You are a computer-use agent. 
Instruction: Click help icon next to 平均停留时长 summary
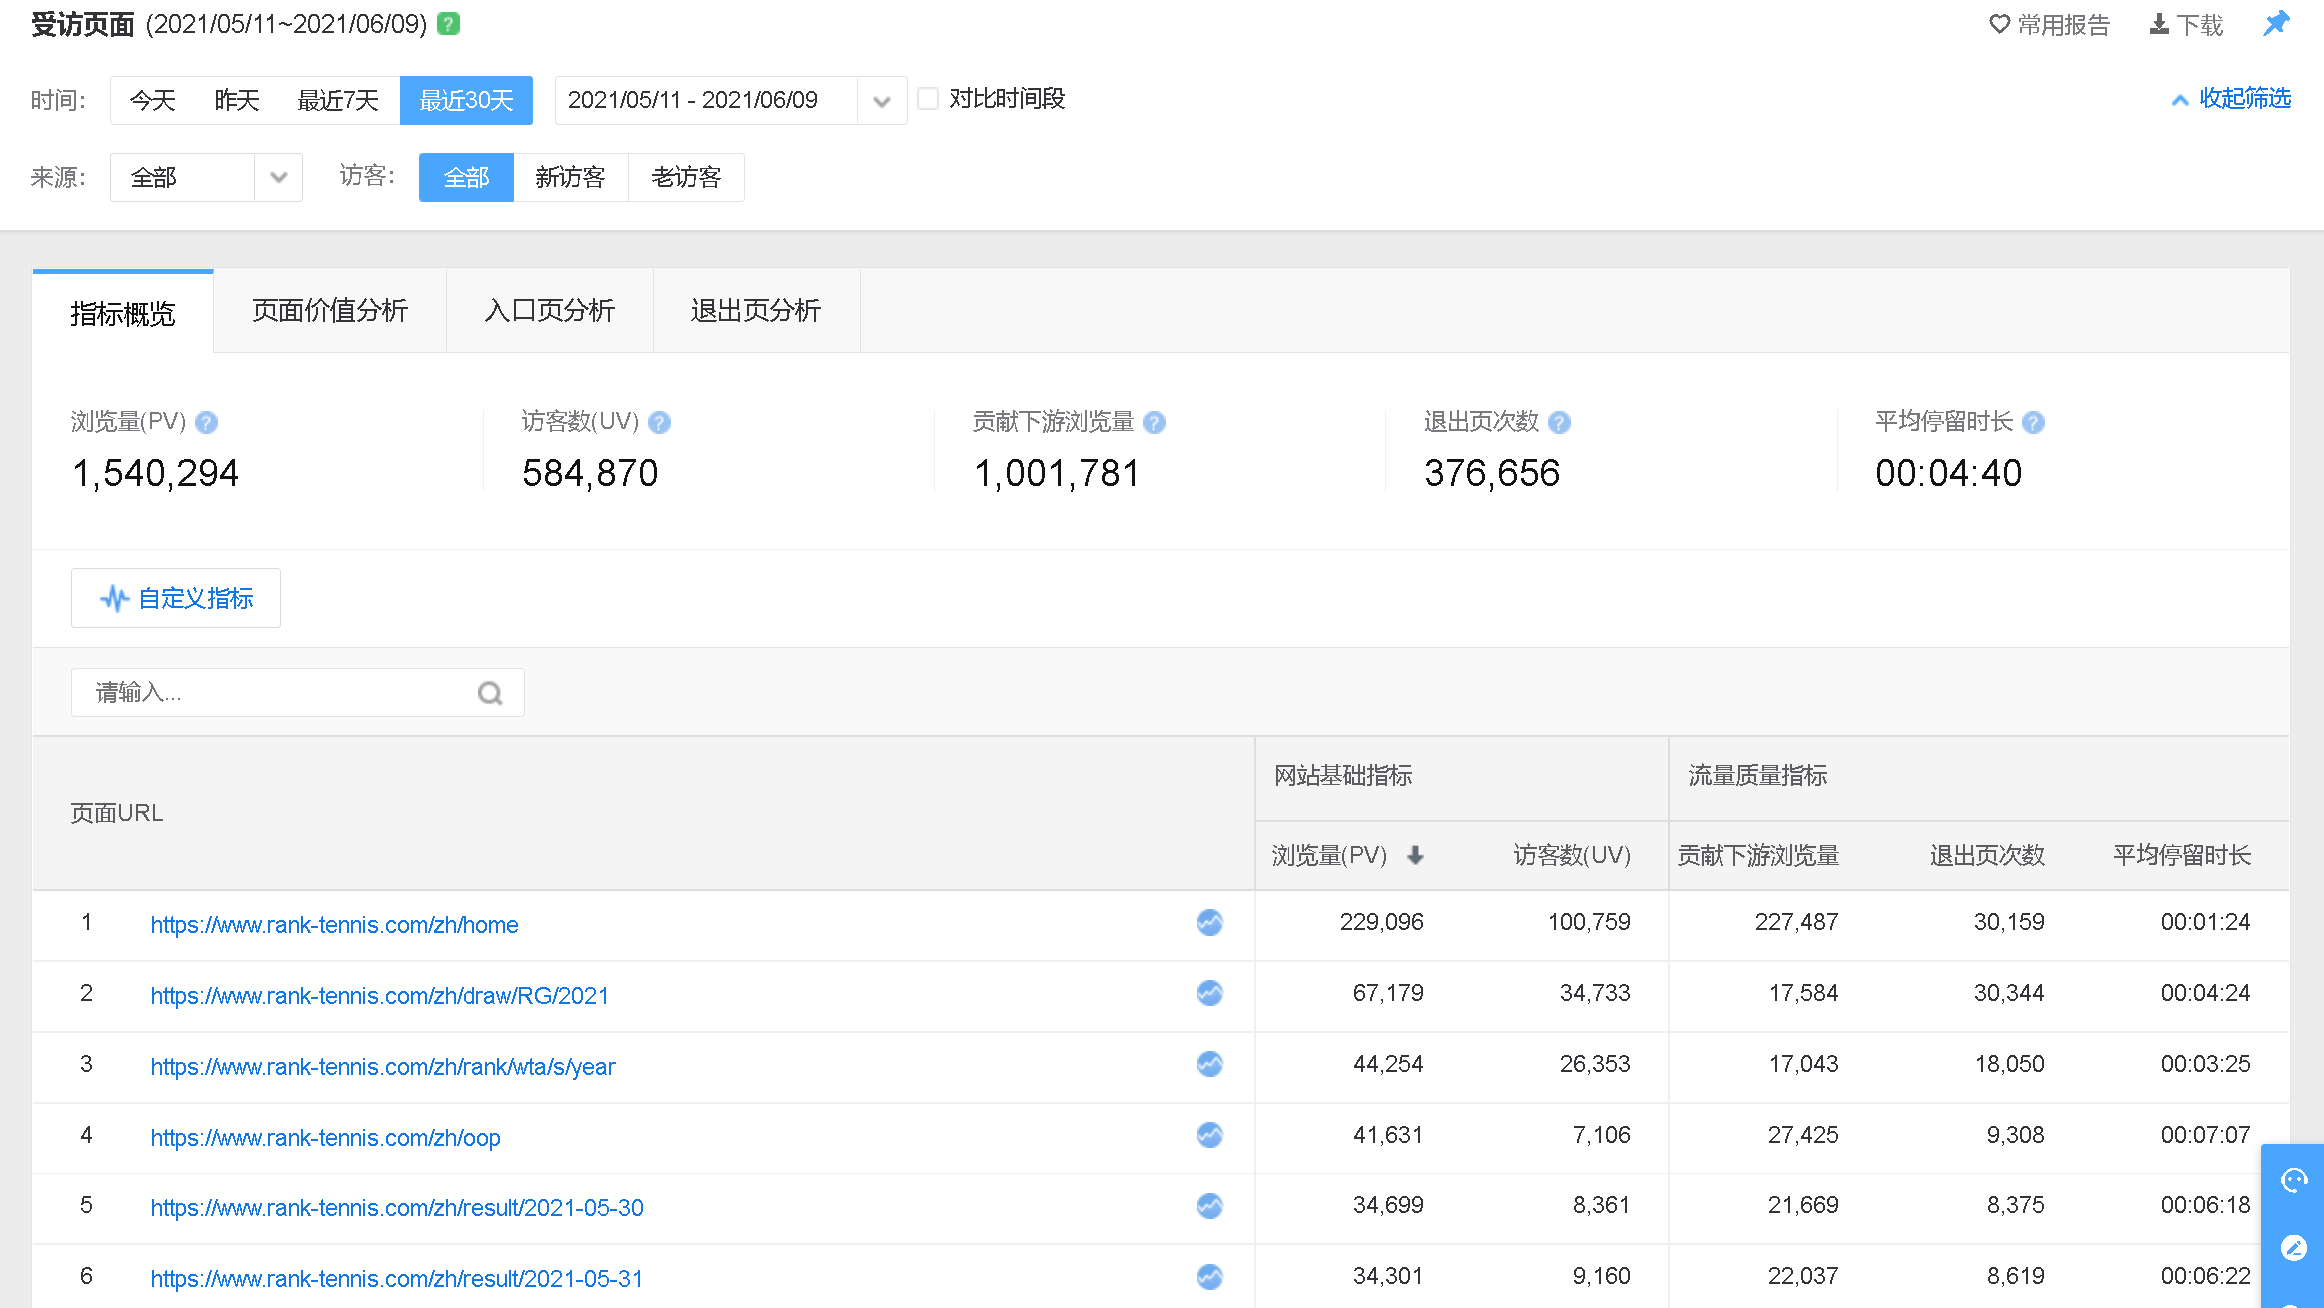tap(2033, 423)
